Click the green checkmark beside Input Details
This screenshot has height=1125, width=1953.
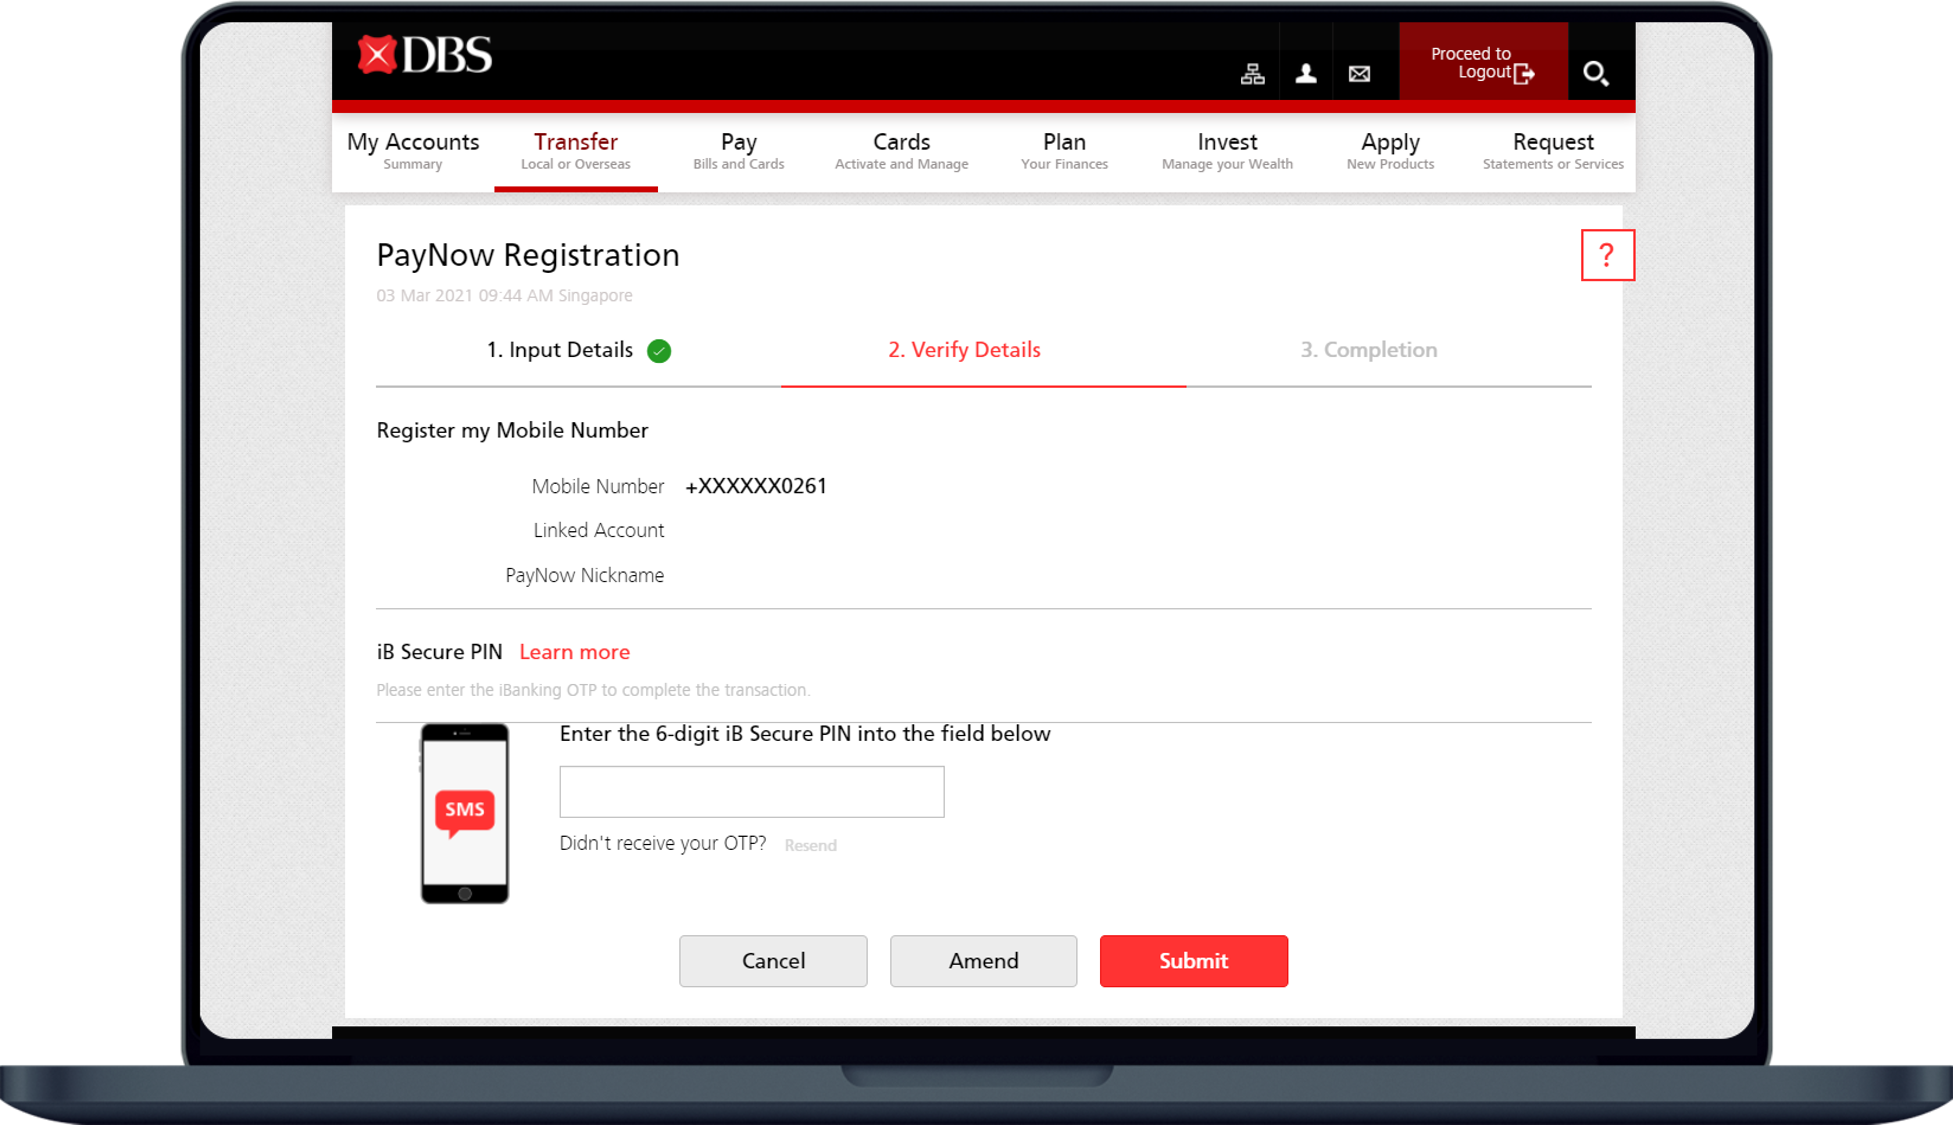click(659, 351)
